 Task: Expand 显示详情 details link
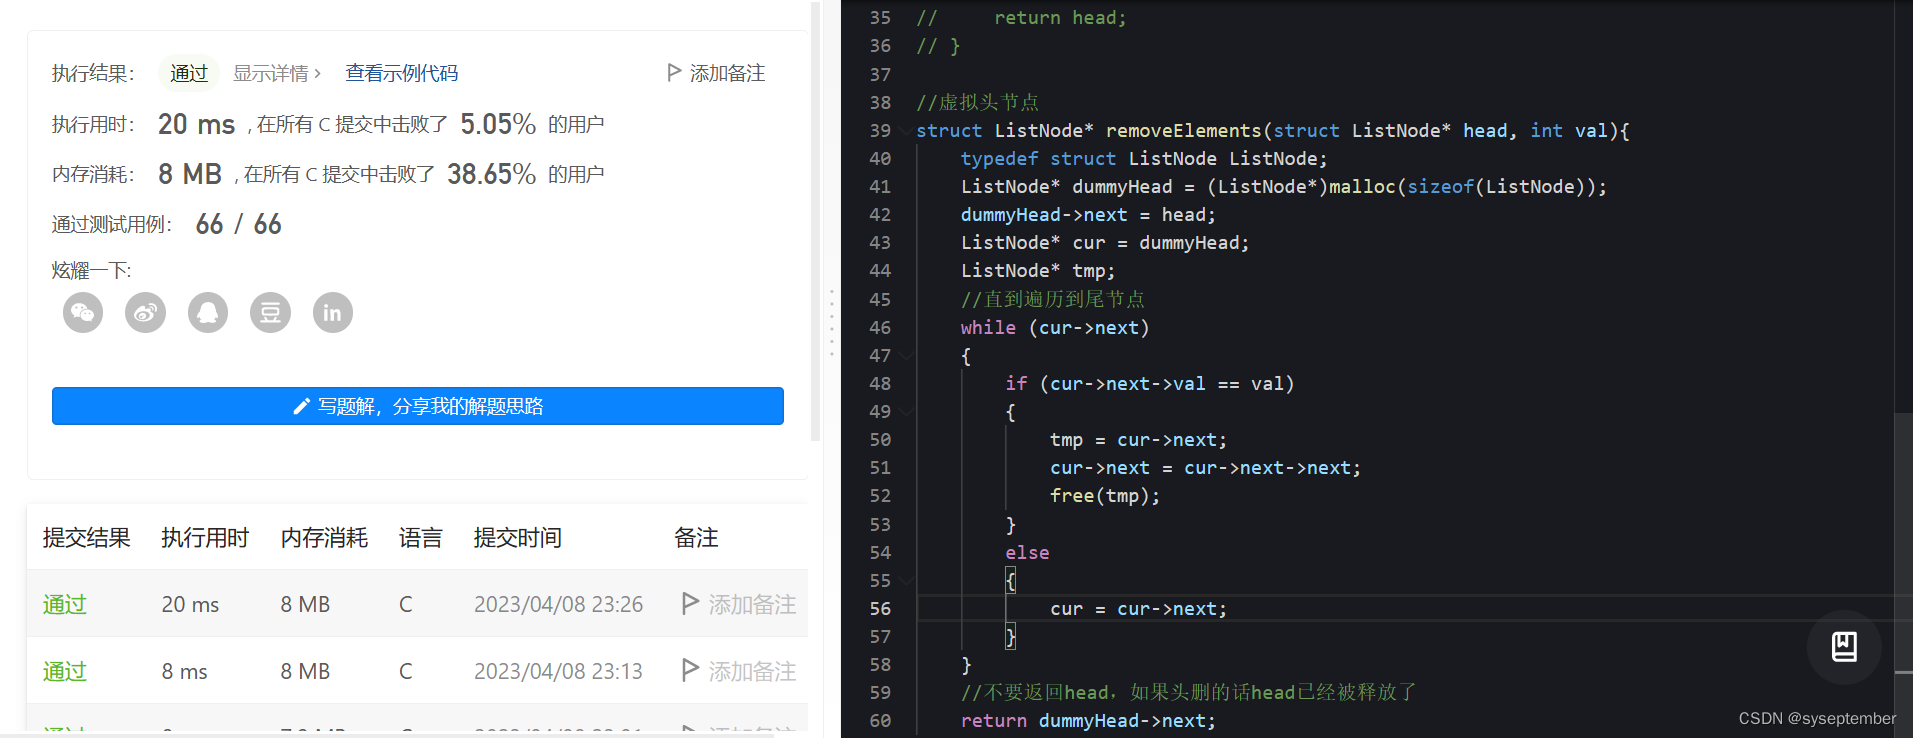coord(277,73)
